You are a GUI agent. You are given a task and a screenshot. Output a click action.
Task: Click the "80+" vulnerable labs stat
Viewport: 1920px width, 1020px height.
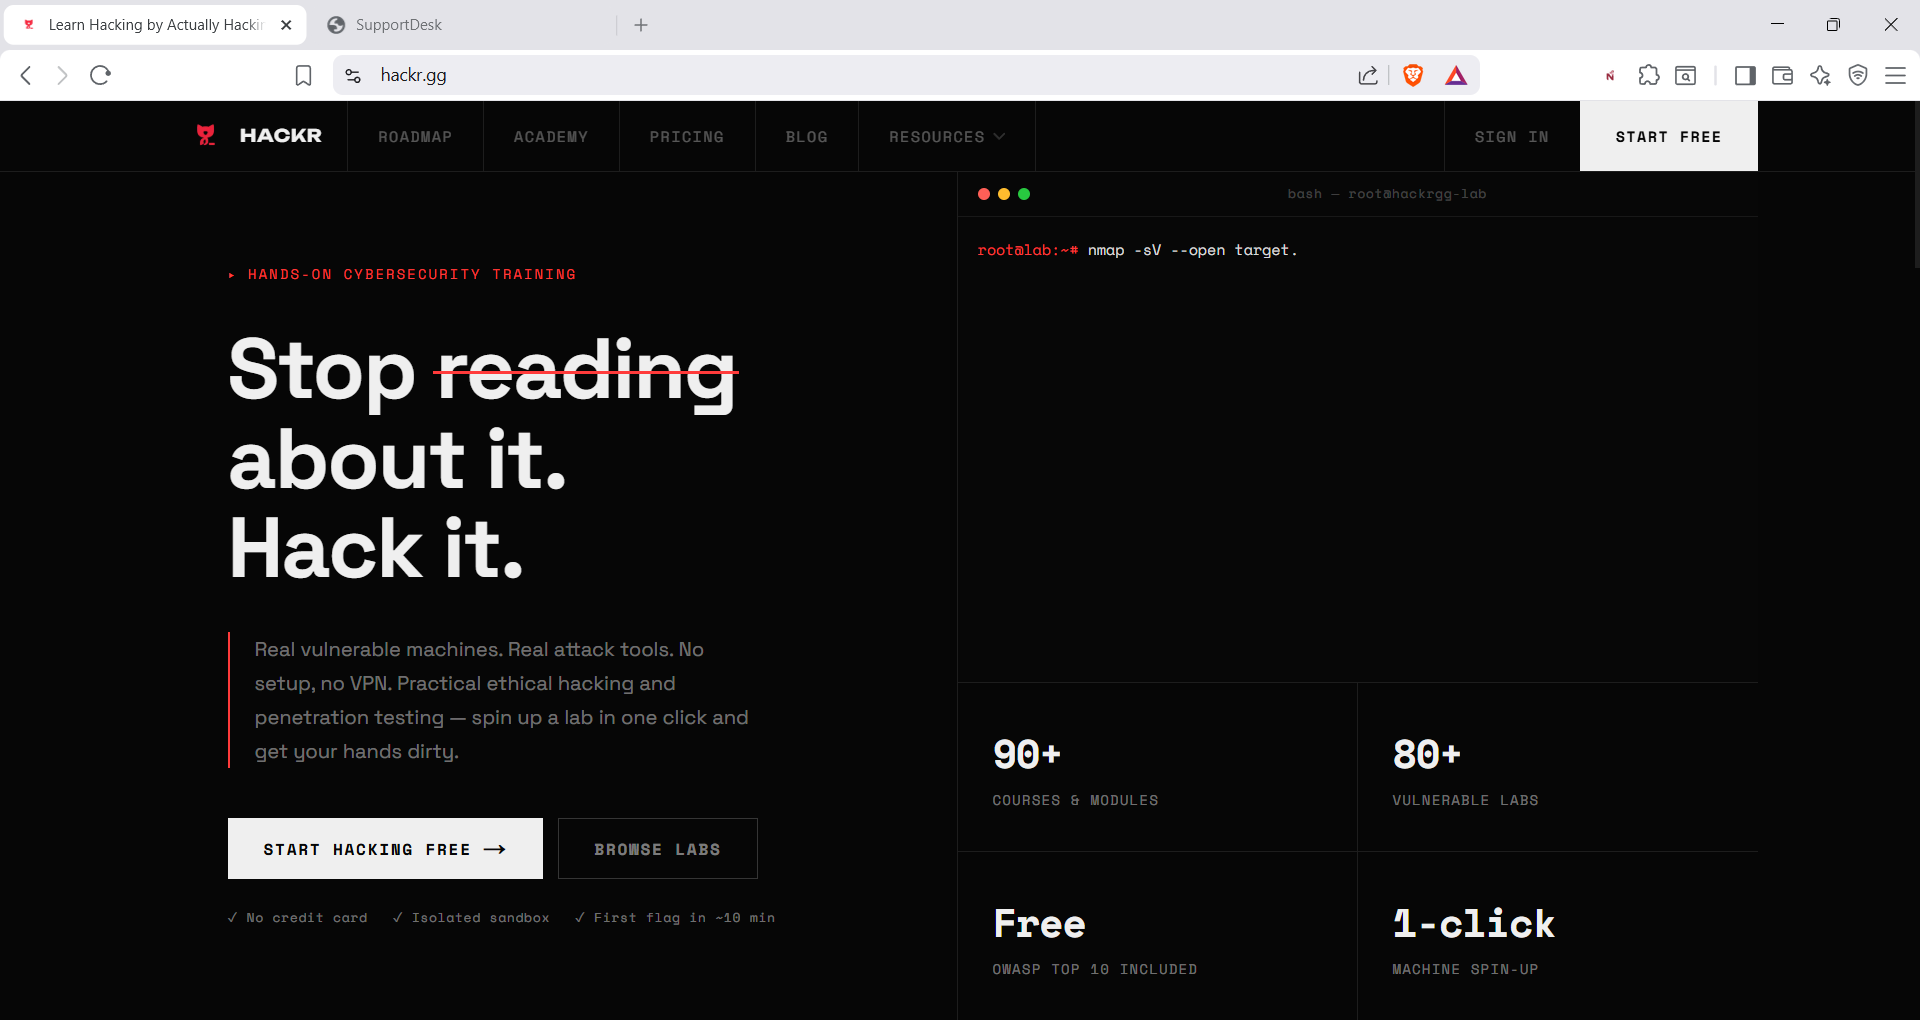click(1557, 767)
